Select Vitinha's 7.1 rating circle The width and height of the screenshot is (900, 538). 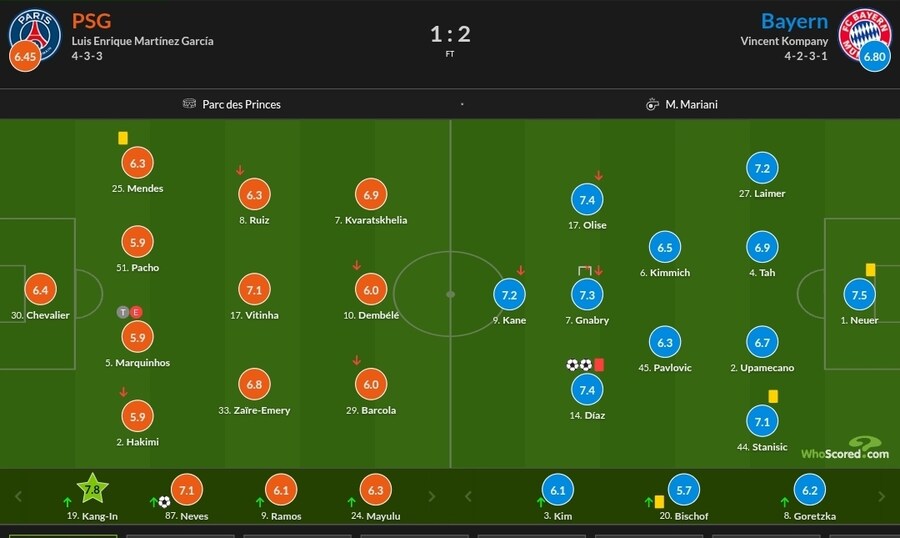[x=254, y=290]
